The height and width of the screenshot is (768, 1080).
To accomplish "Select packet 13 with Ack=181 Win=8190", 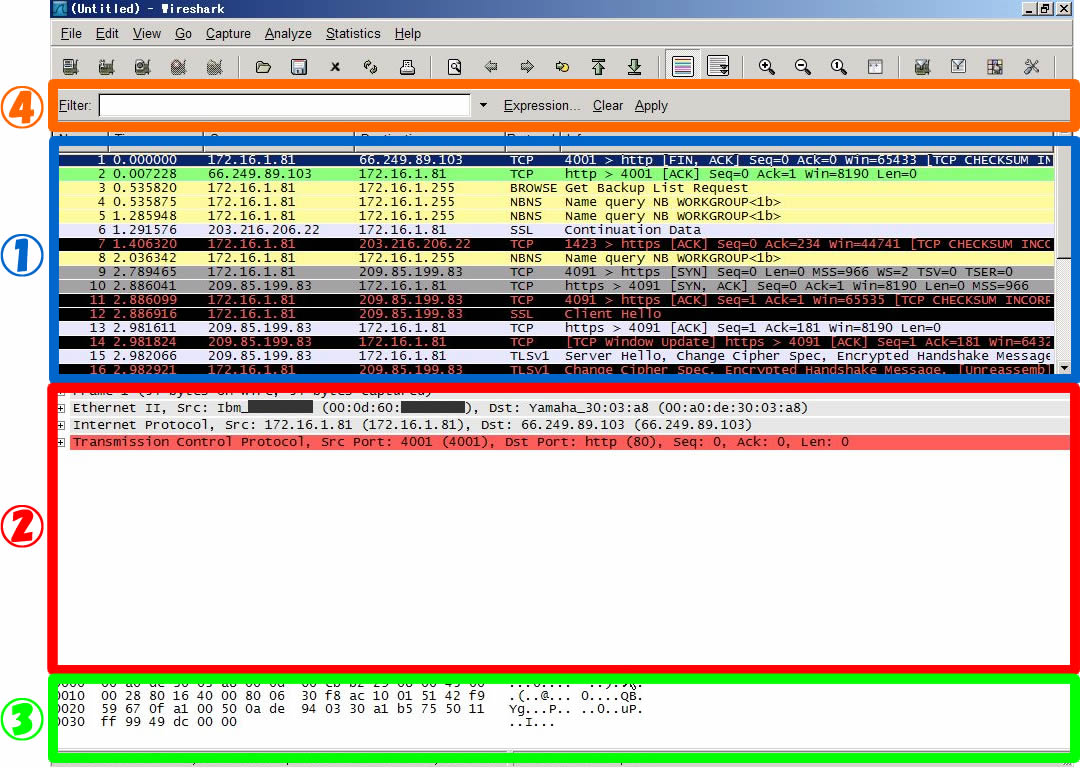I will coord(556,328).
